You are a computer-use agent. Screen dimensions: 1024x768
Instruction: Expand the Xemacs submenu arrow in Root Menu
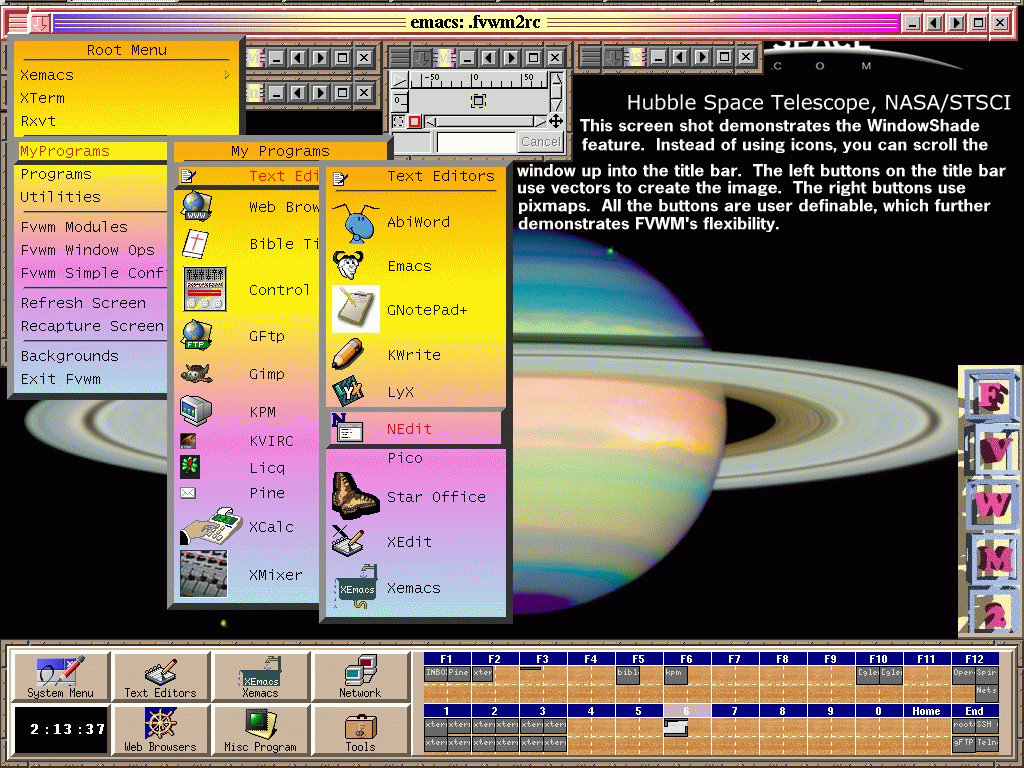[x=227, y=75]
